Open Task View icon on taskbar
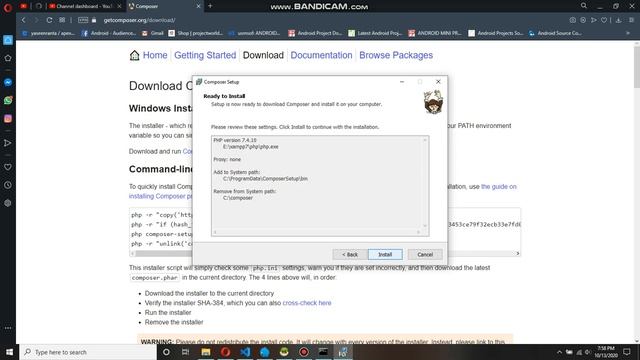The width and height of the screenshot is (640, 360). click(186, 352)
